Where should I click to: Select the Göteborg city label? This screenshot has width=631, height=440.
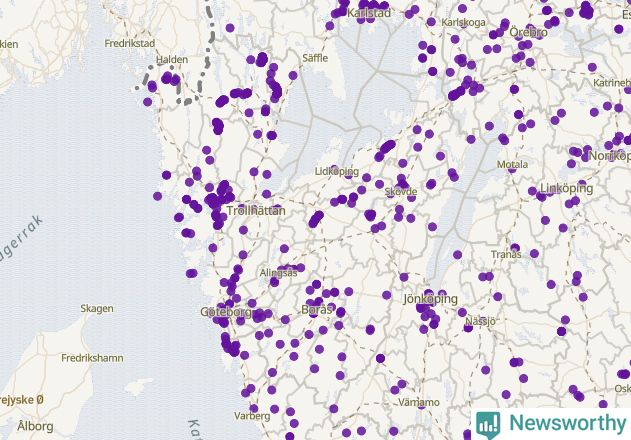point(226,312)
